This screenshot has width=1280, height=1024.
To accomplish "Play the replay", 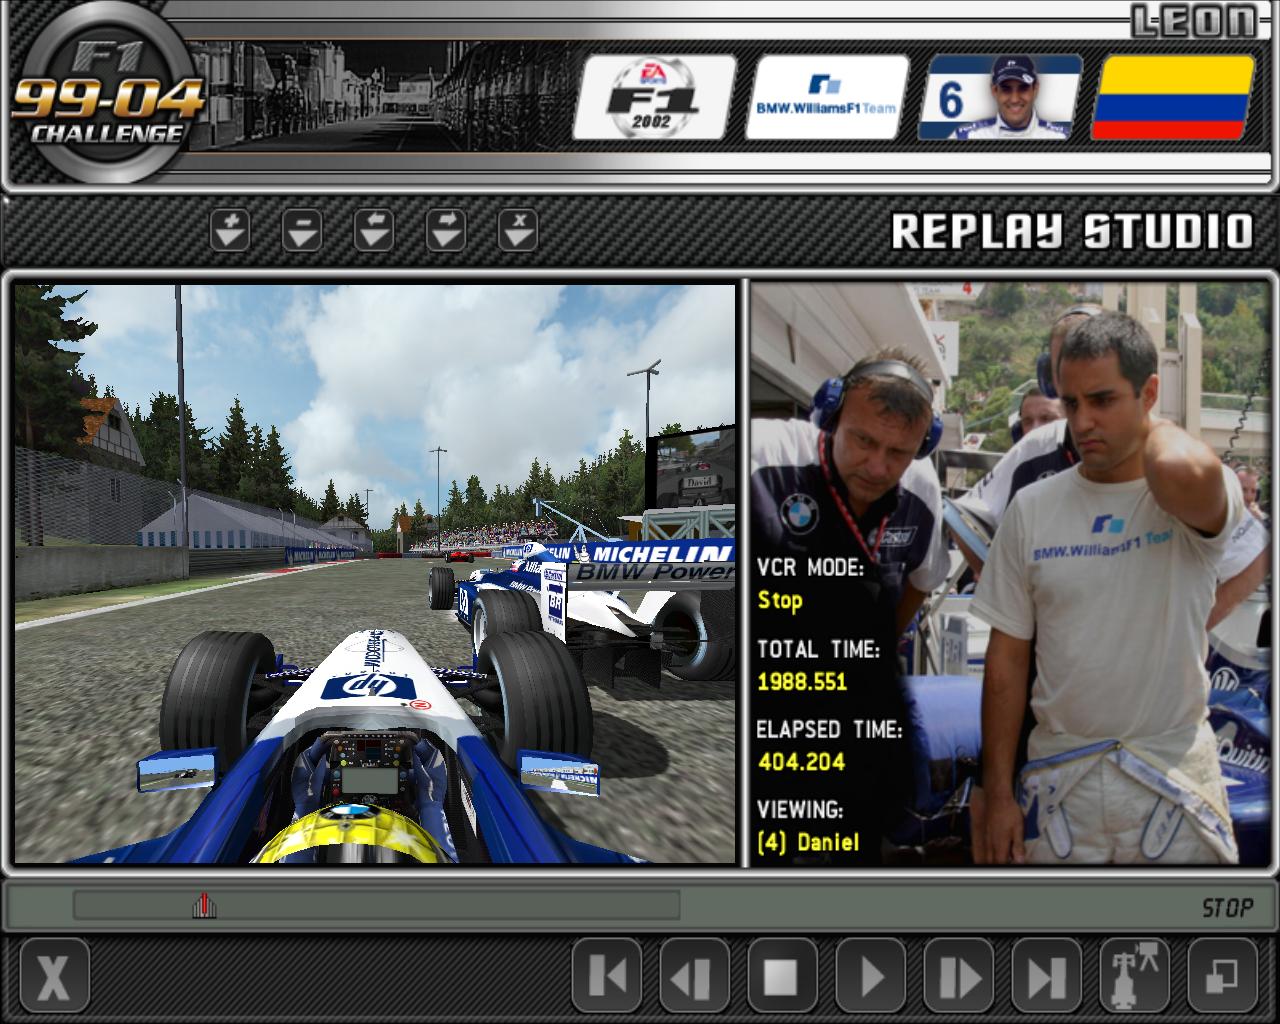I will click(871, 975).
